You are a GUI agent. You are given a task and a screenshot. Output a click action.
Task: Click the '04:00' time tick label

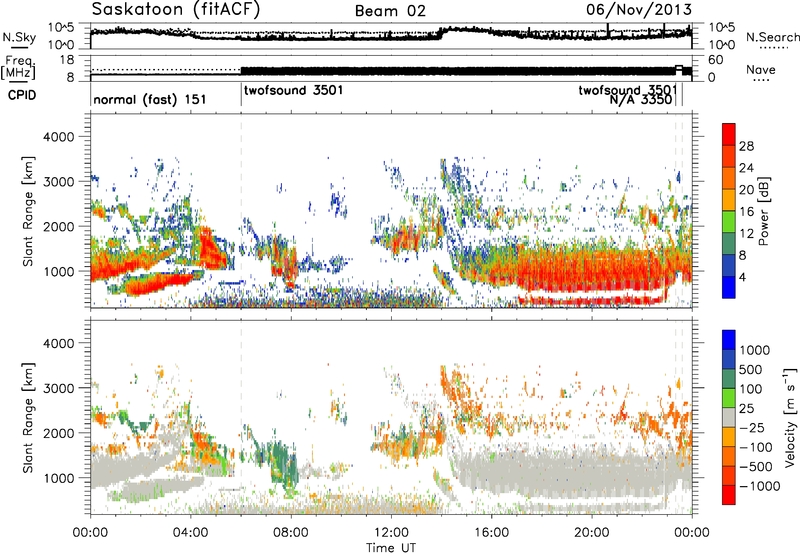coord(190,533)
